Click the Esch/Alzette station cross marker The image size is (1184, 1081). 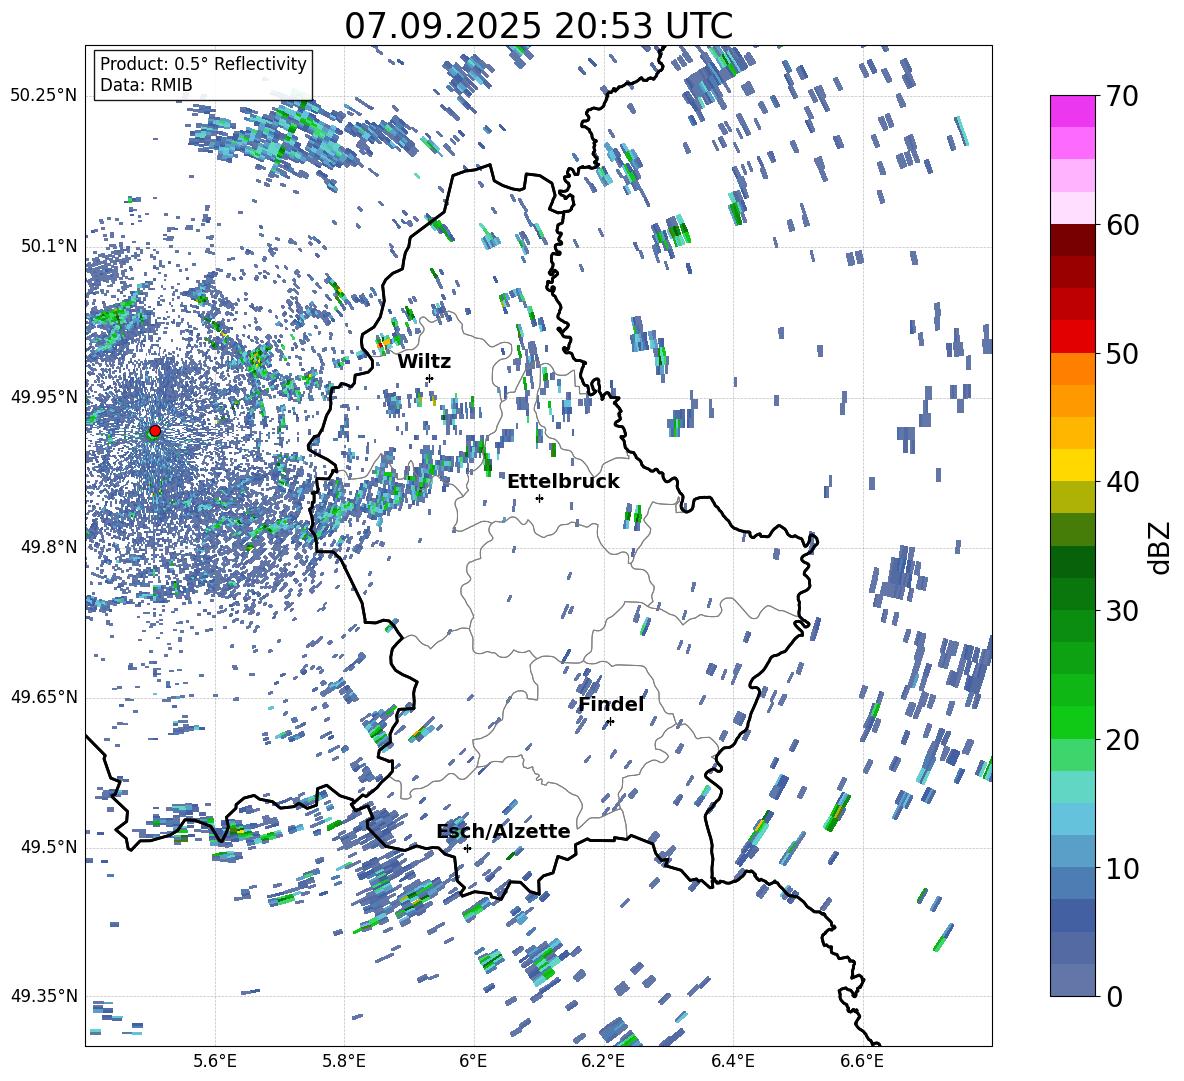coord(467,848)
